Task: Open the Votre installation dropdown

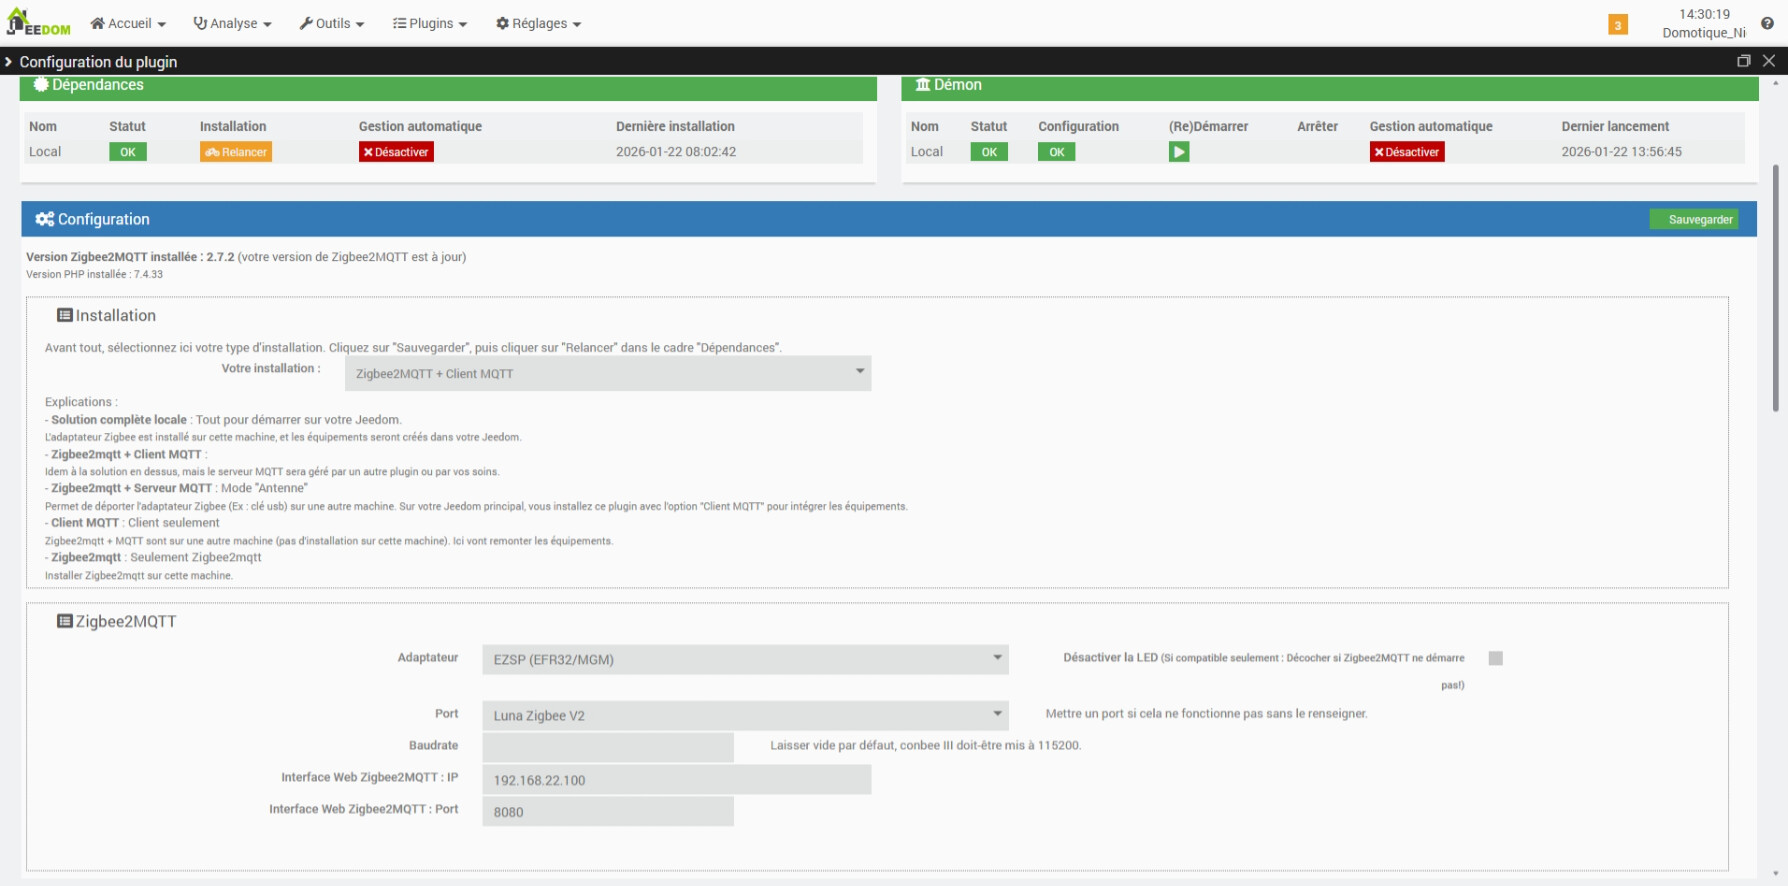Action: pyautogui.click(x=608, y=373)
